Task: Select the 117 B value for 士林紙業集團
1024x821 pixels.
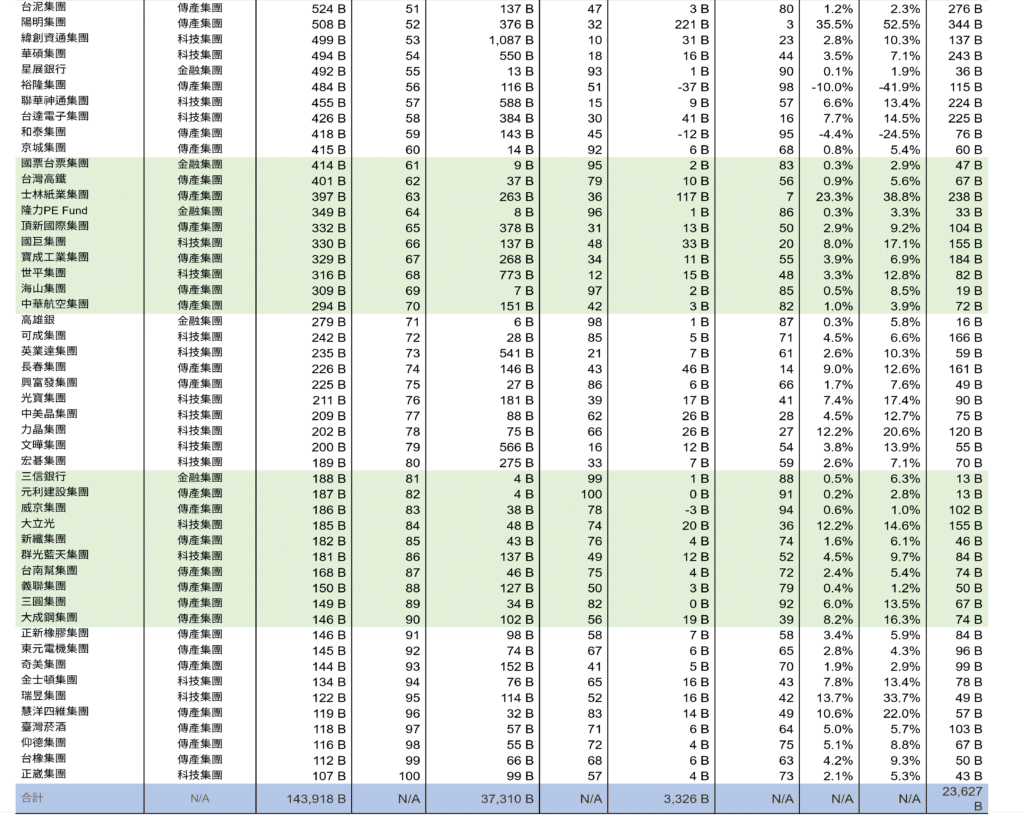Action: pos(692,197)
